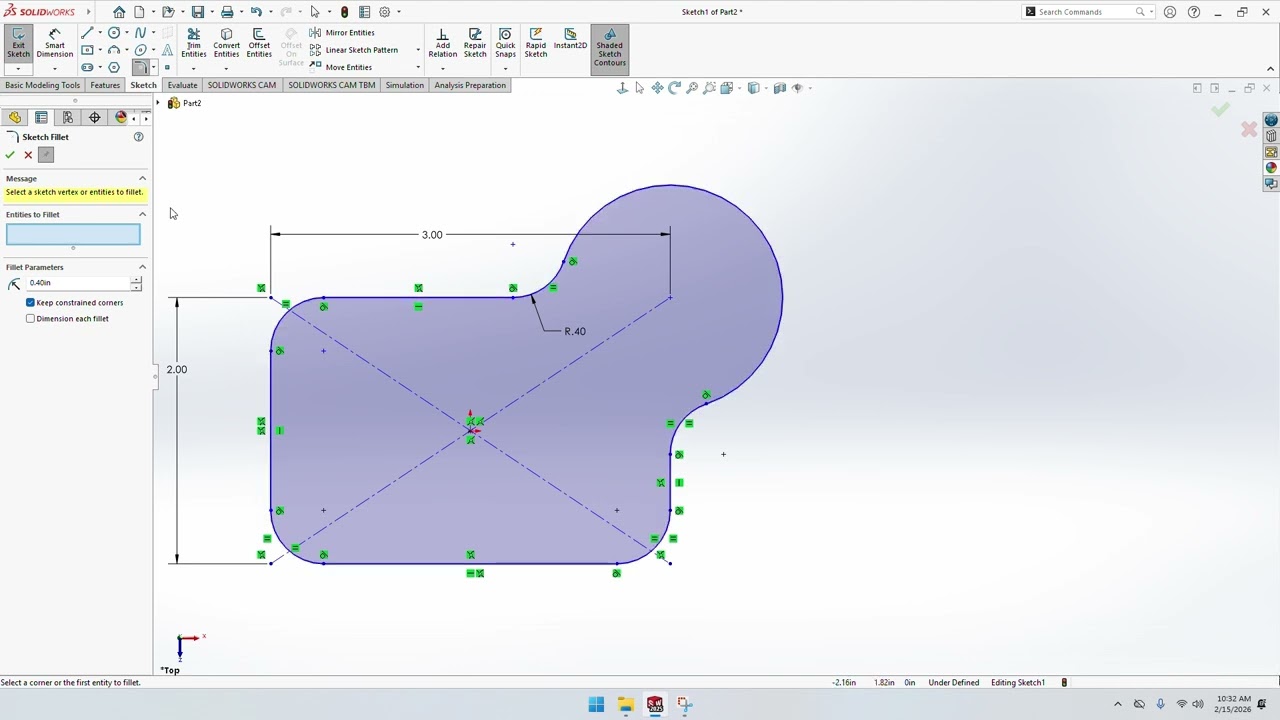Collapse the Message section

pyautogui.click(x=142, y=178)
